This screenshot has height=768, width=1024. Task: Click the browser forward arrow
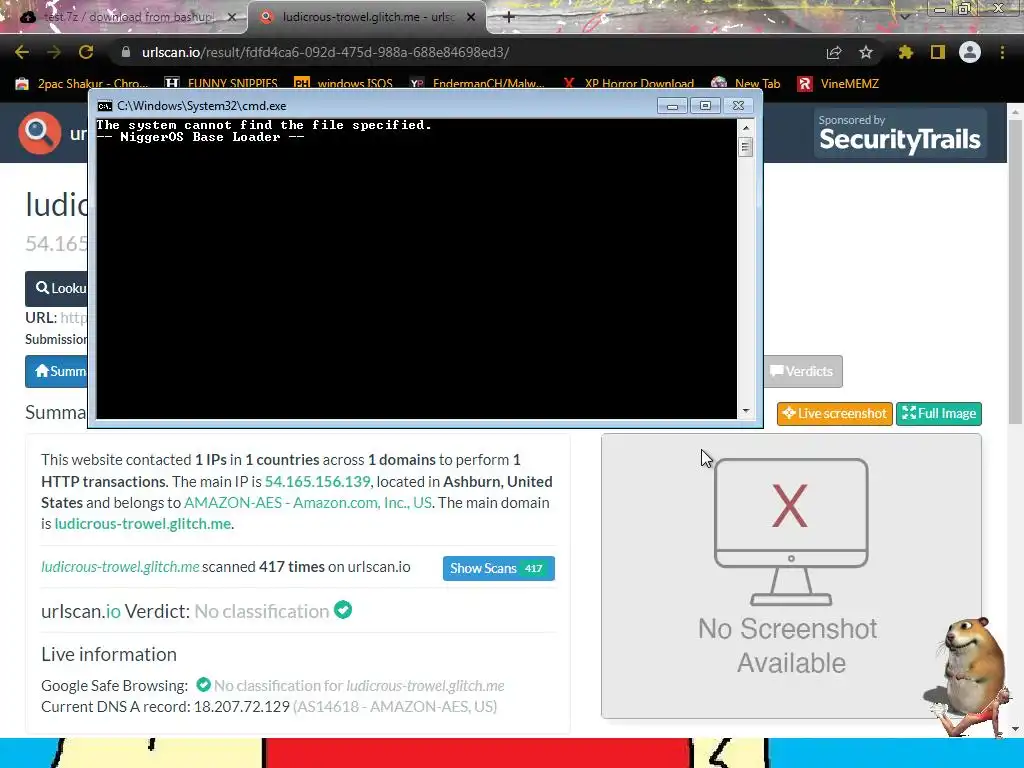click(54, 52)
